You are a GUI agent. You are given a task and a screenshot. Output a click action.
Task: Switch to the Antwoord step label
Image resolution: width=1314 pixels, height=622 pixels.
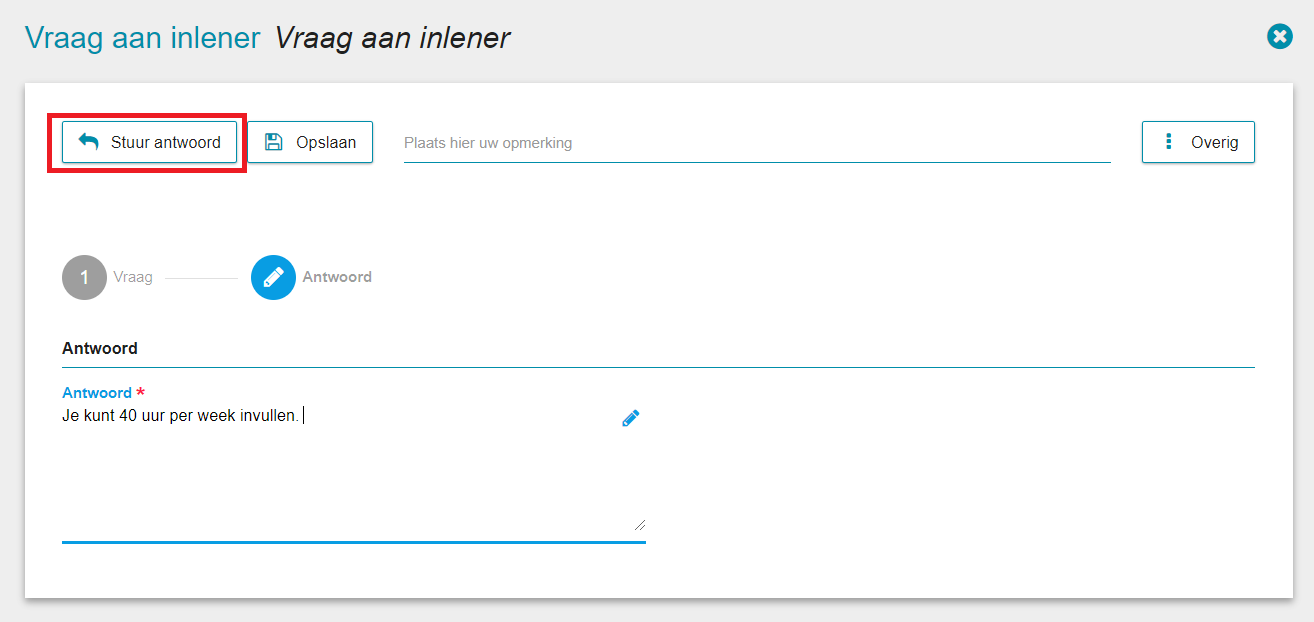(x=337, y=277)
